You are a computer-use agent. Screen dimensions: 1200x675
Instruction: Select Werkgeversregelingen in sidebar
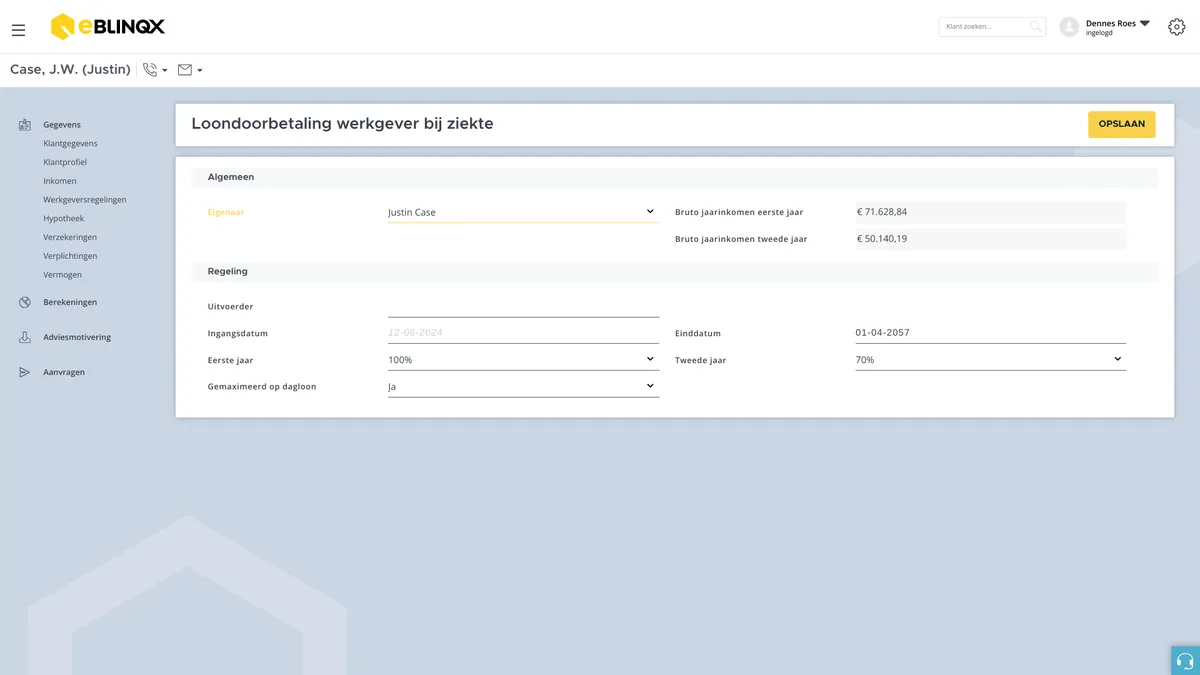tap(85, 200)
